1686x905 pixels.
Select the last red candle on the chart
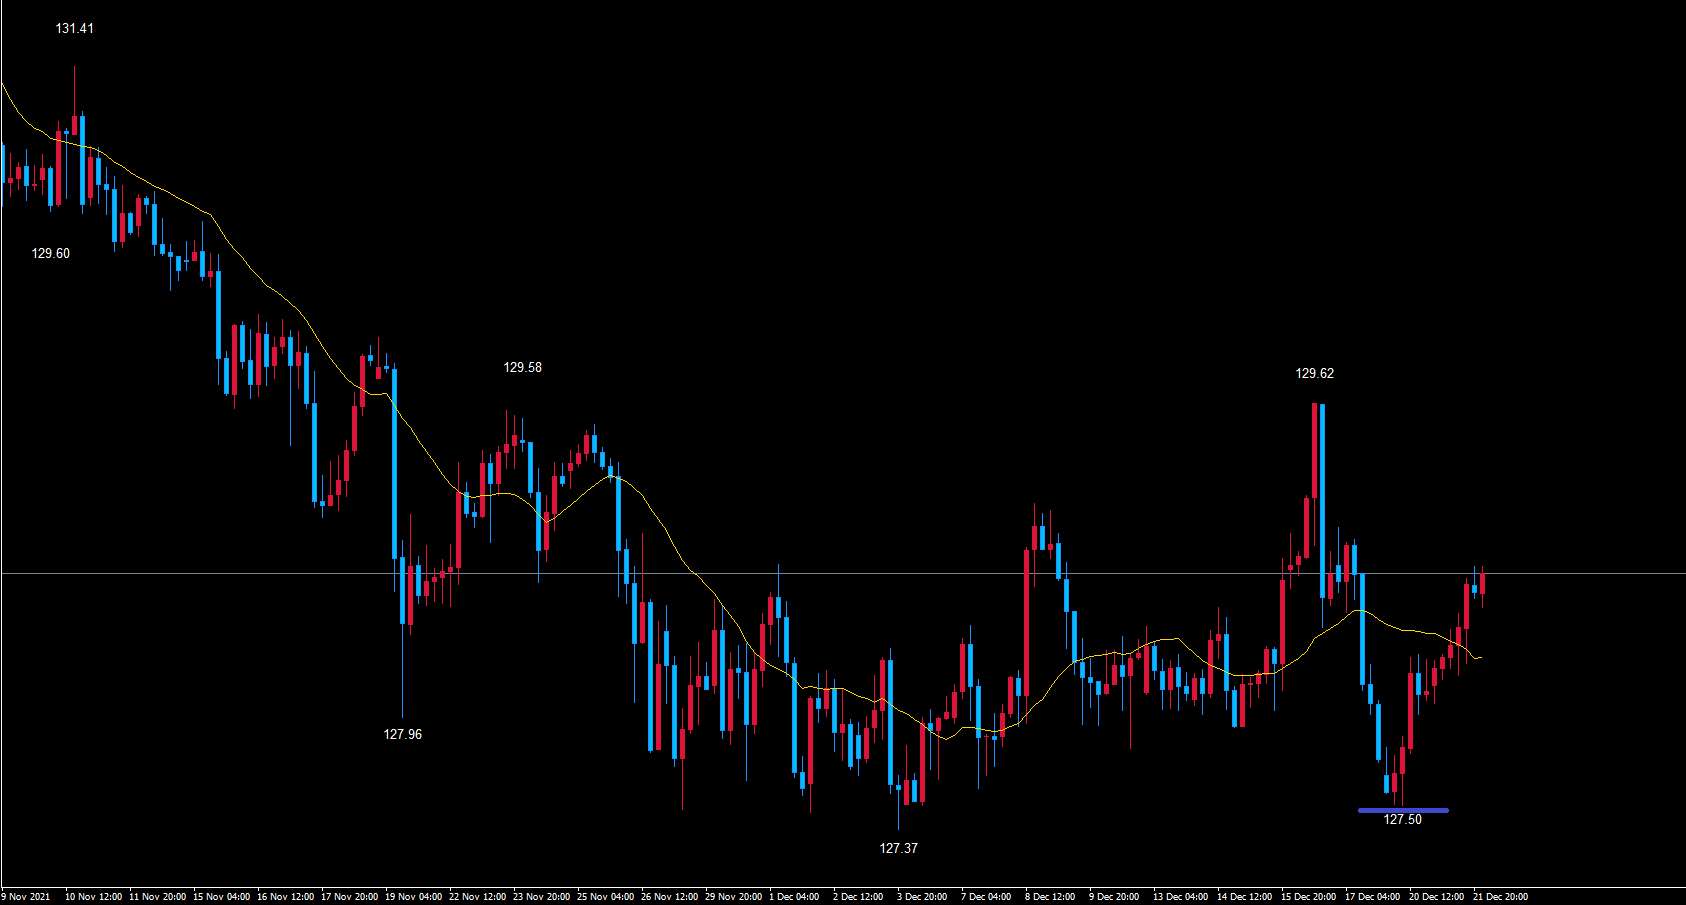tap(1482, 582)
